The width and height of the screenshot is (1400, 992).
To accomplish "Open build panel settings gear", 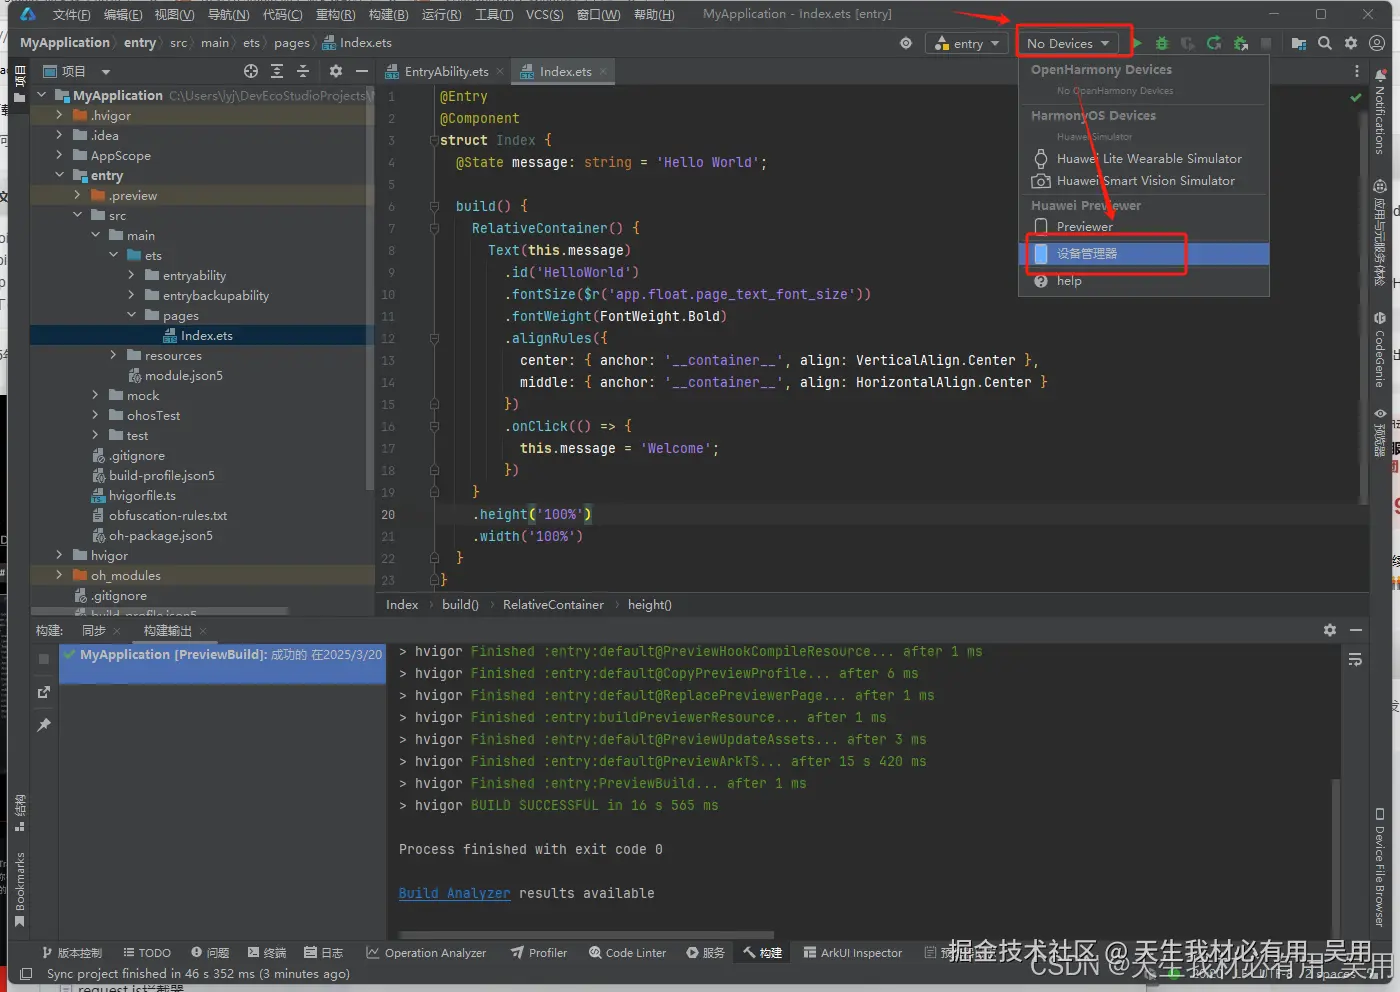I will (x=1330, y=630).
